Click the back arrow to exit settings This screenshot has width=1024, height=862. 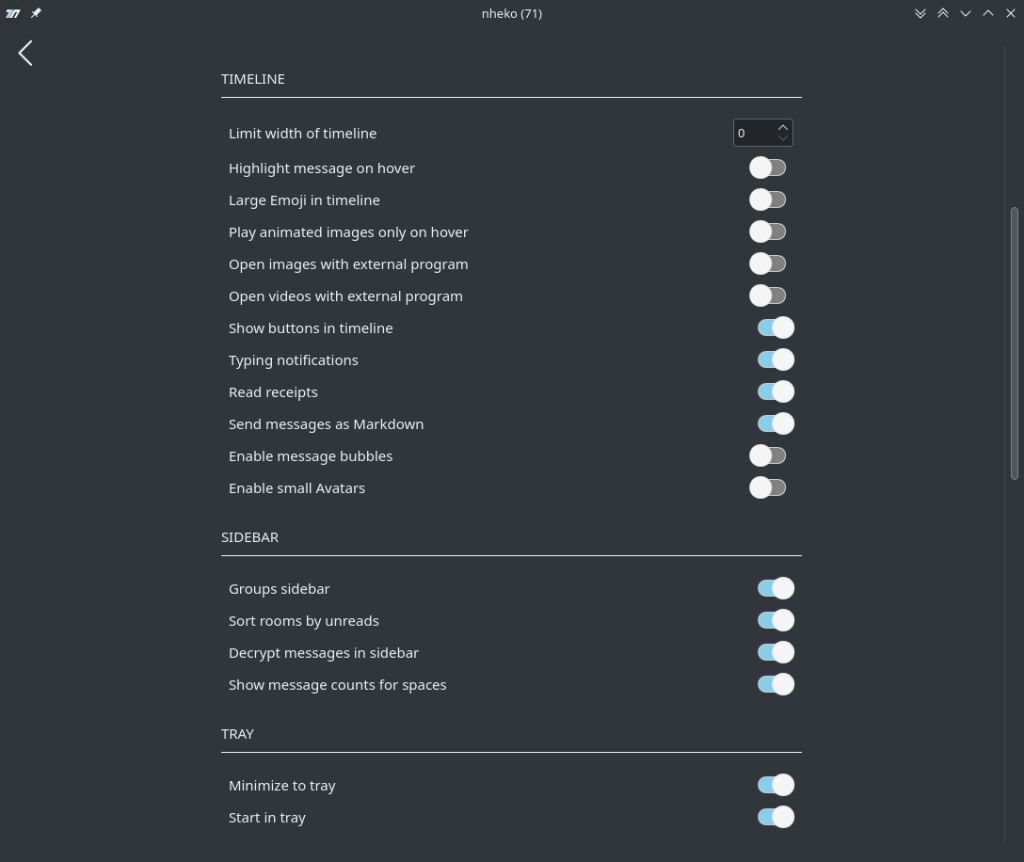point(25,53)
